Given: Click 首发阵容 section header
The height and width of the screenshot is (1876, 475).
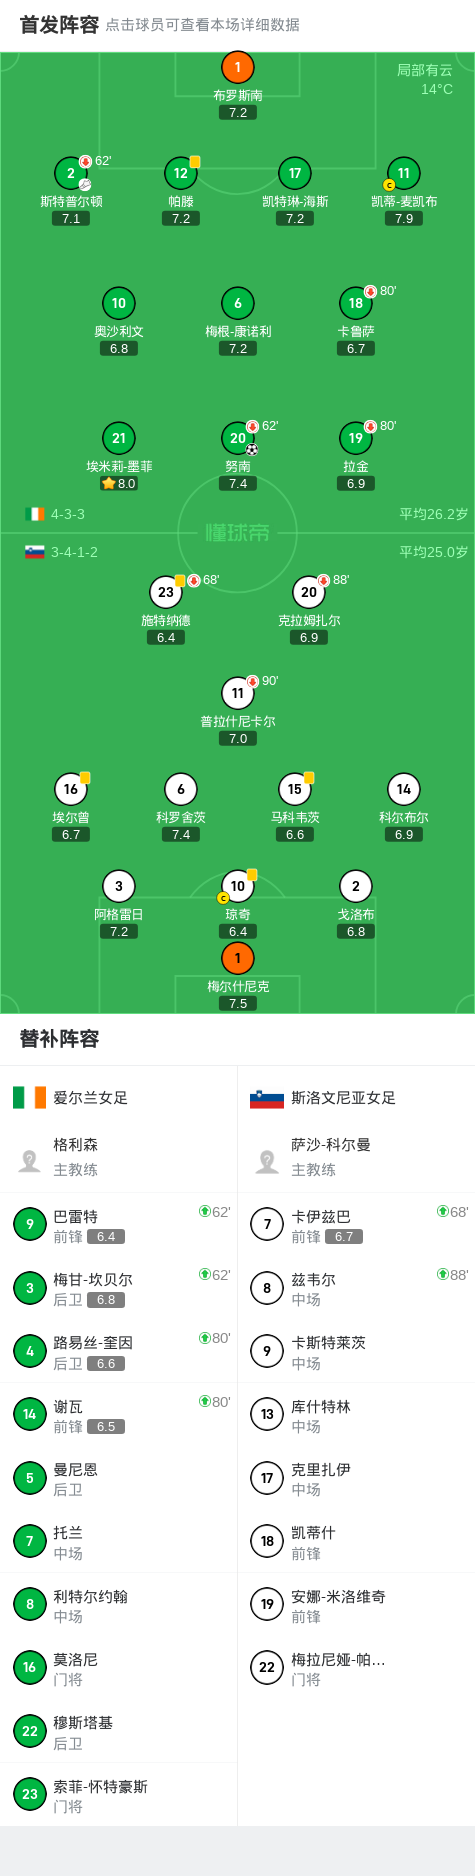Looking at the screenshot, I should click(x=59, y=25).
